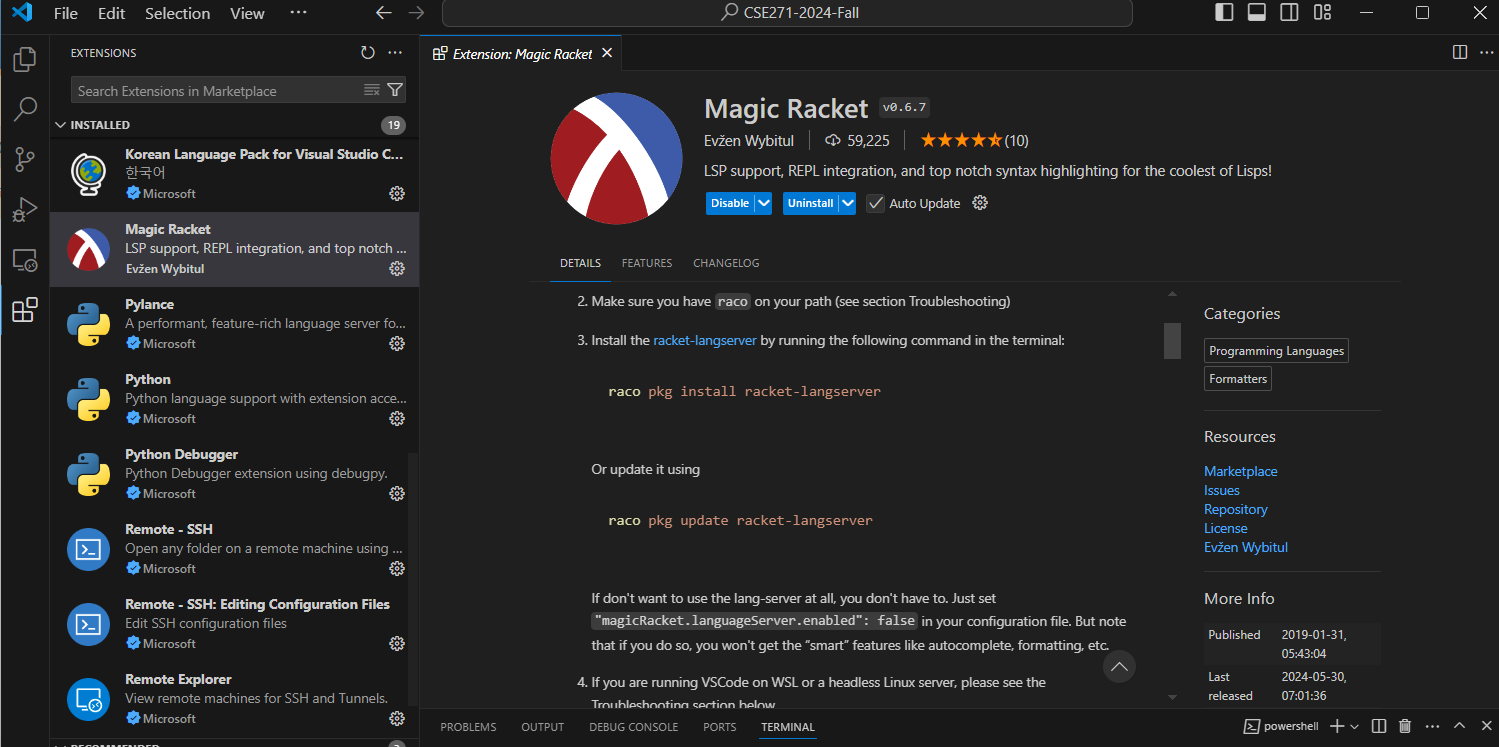Click Programming Languages category tag
This screenshot has width=1499, height=747.
click(x=1277, y=351)
